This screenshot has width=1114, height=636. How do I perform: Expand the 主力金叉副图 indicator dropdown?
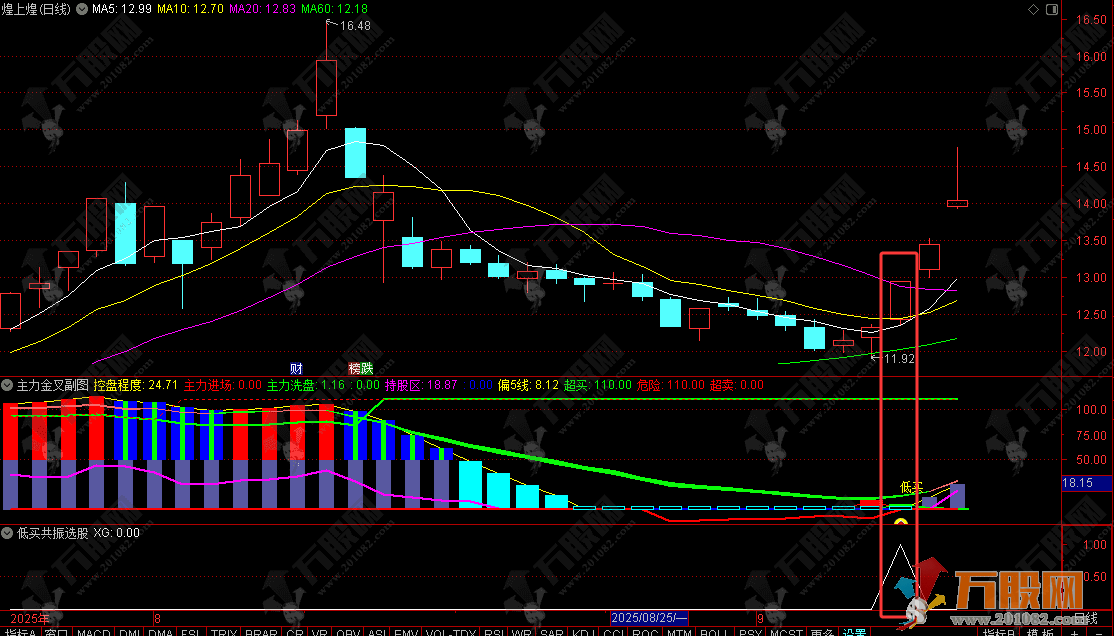[x=7, y=385]
